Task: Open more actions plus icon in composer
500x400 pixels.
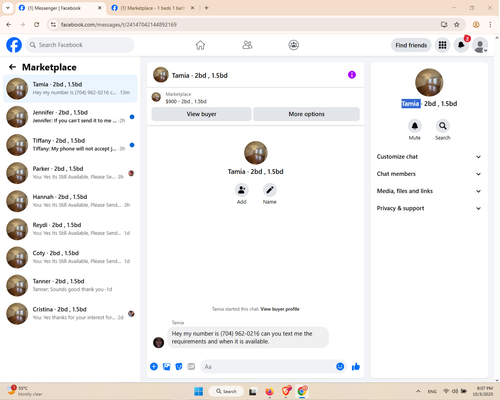Action: tap(154, 367)
